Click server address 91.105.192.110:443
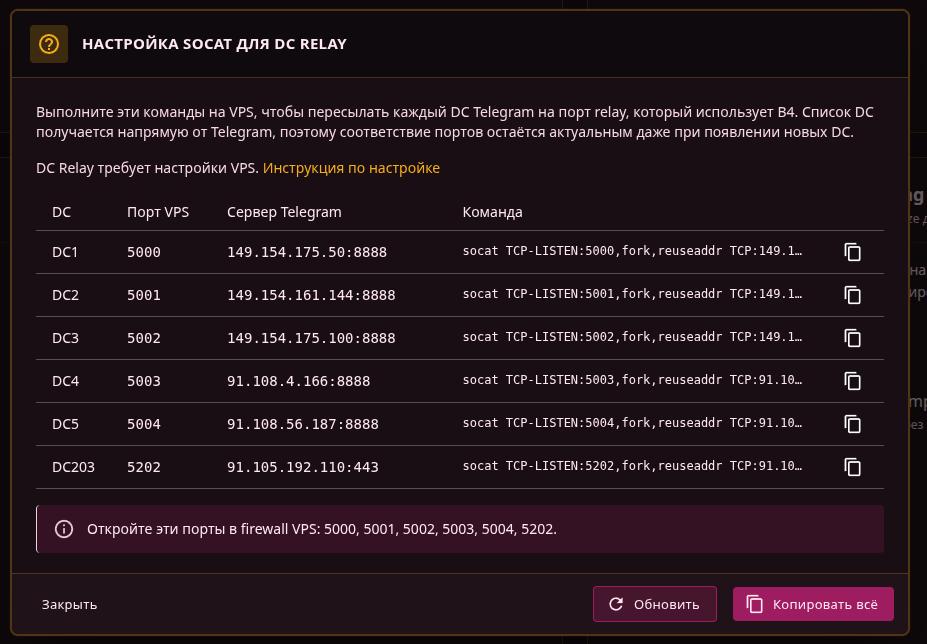The image size is (927, 644). pos(303,467)
